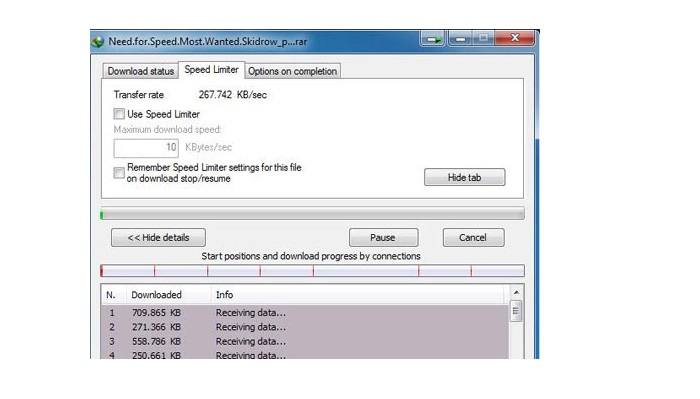Click the Downloaded column header
The image size is (700, 399).
click(x=169, y=295)
